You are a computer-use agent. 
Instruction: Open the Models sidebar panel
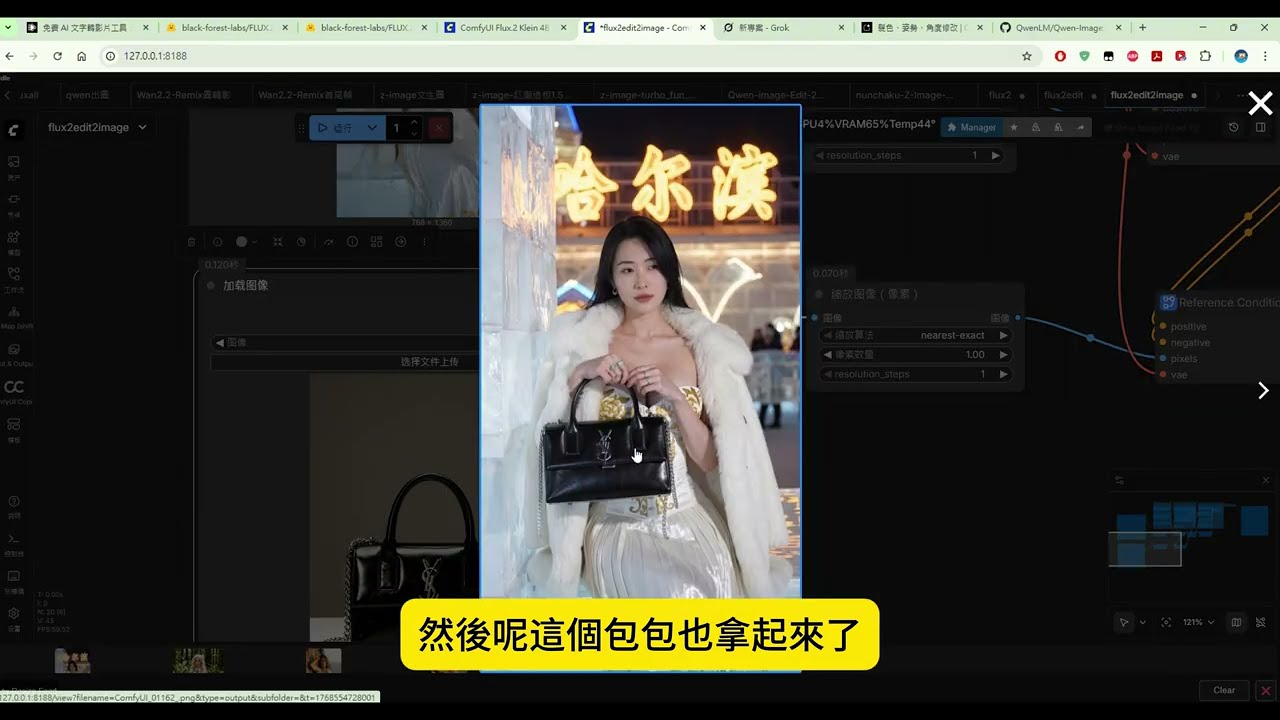coord(14,241)
